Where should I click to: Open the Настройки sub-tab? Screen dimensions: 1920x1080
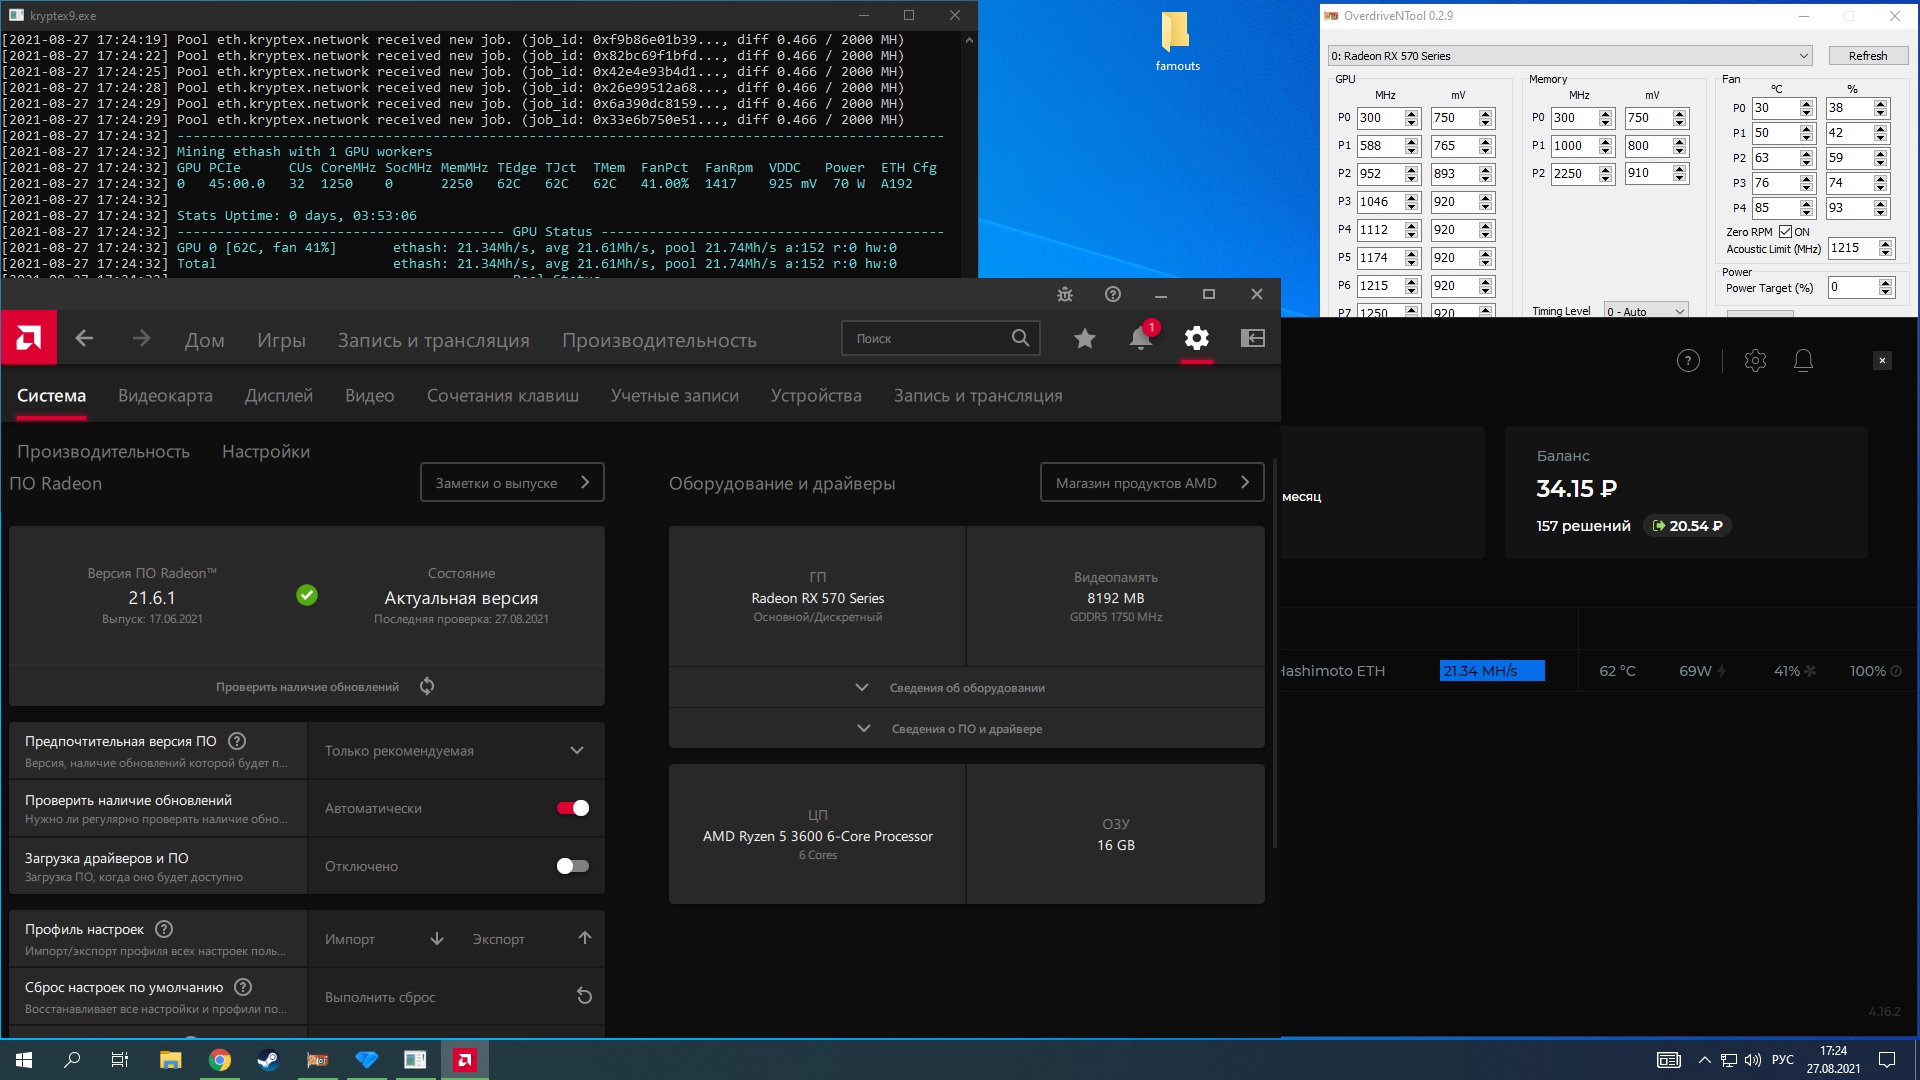coord(266,452)
